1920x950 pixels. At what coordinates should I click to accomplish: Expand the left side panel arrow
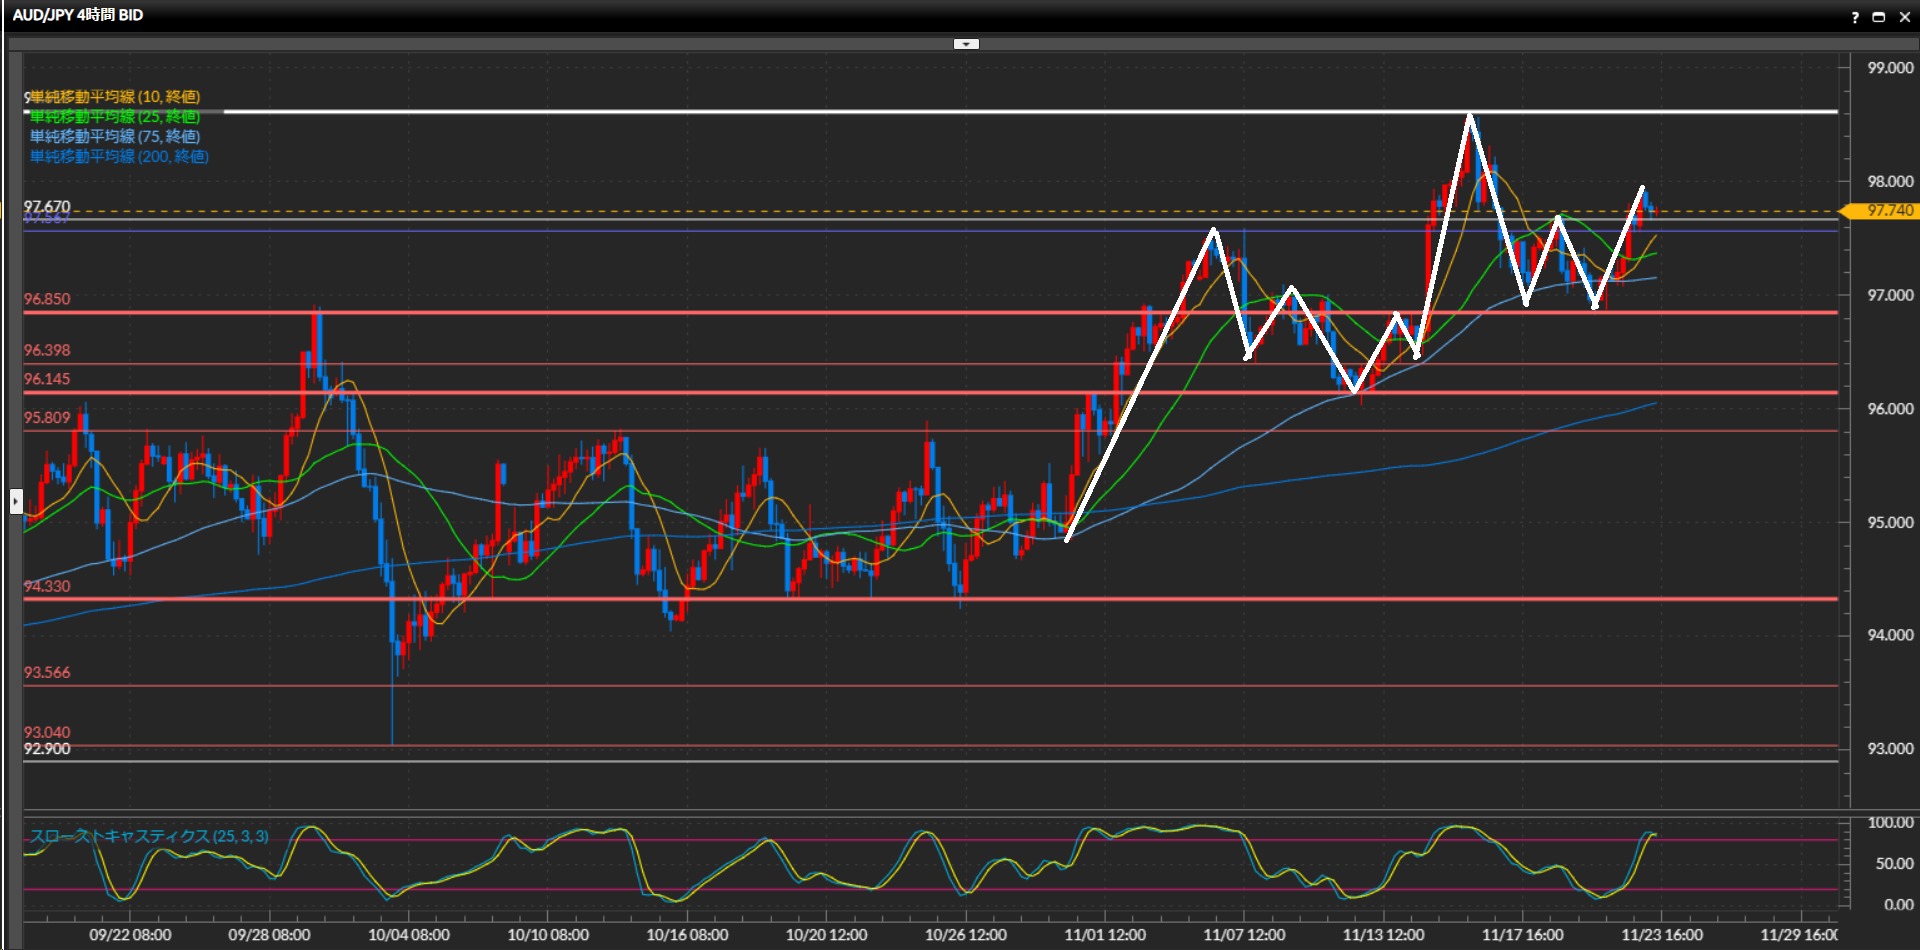pos(16,500)
